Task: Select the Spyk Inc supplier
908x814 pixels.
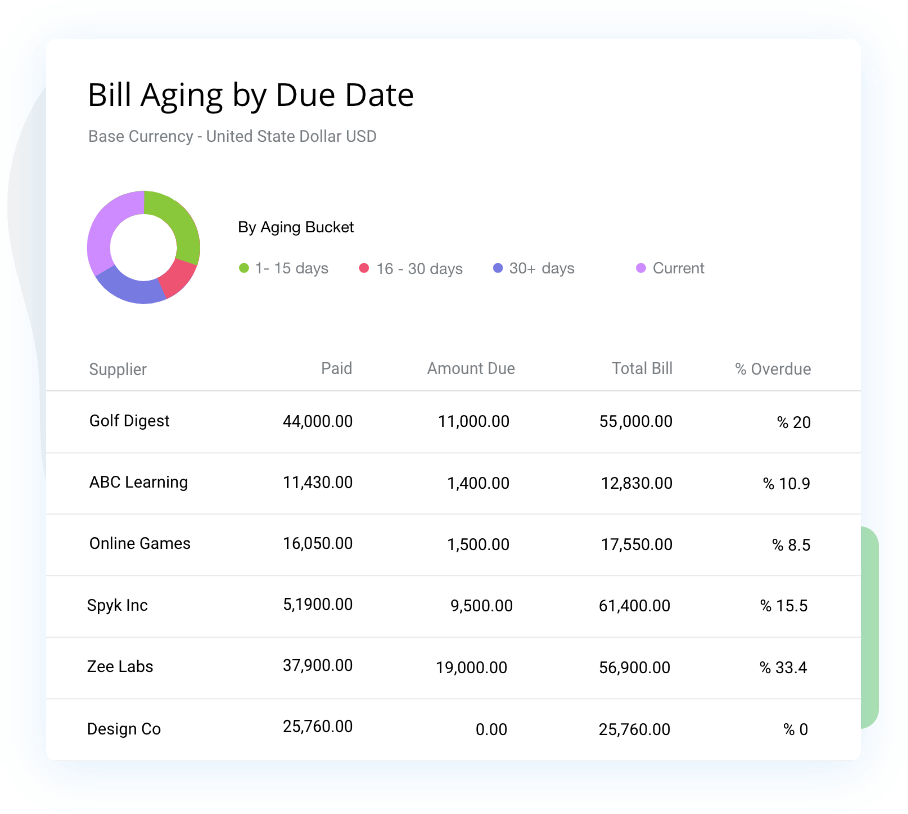Action: pos(117,605)
